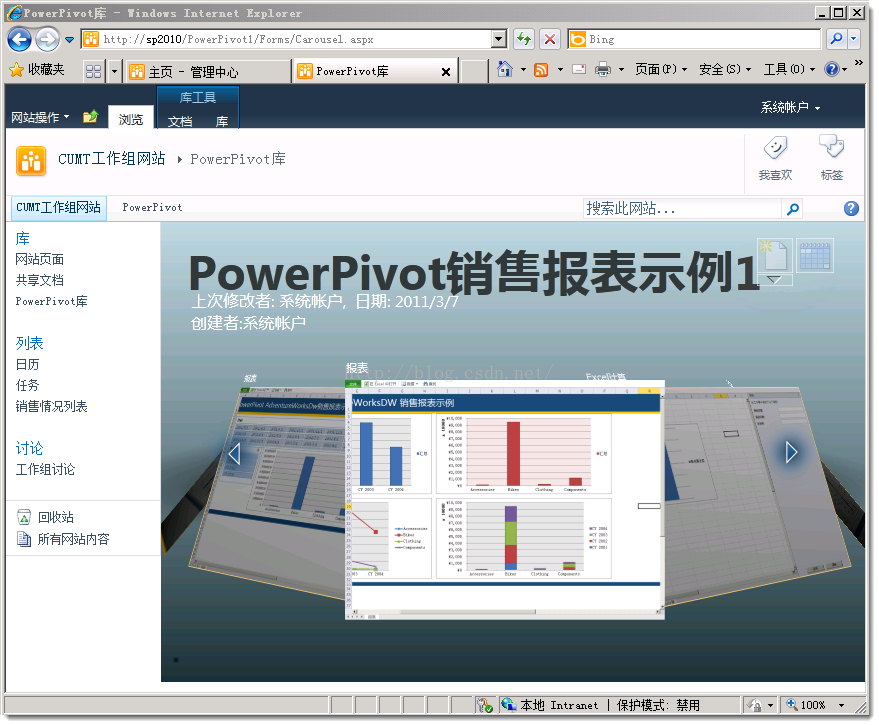Select the PowerPivot库 browser tab

367,71
